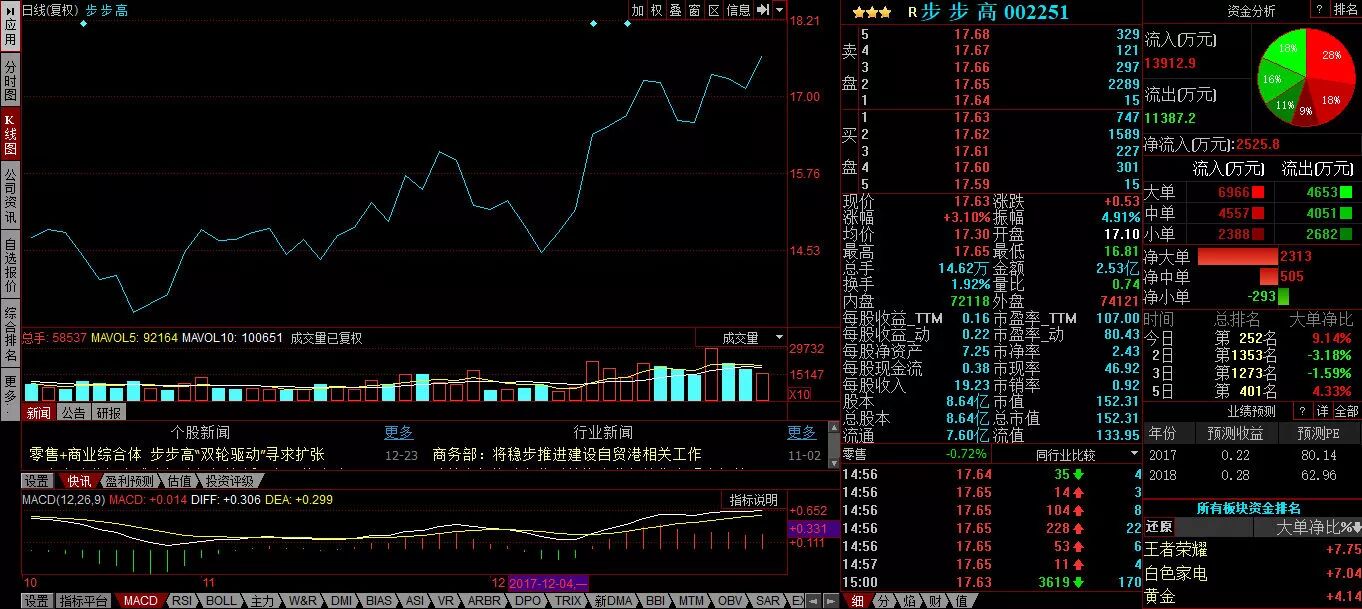Click the 排名 button in 资金分析

tap(1345, 10)
